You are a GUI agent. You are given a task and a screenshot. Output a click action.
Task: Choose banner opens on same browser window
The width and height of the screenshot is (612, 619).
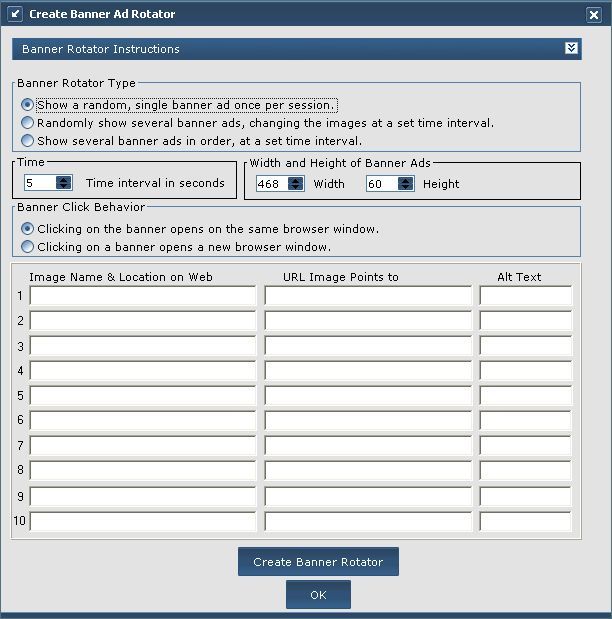(x=28, y=229)
